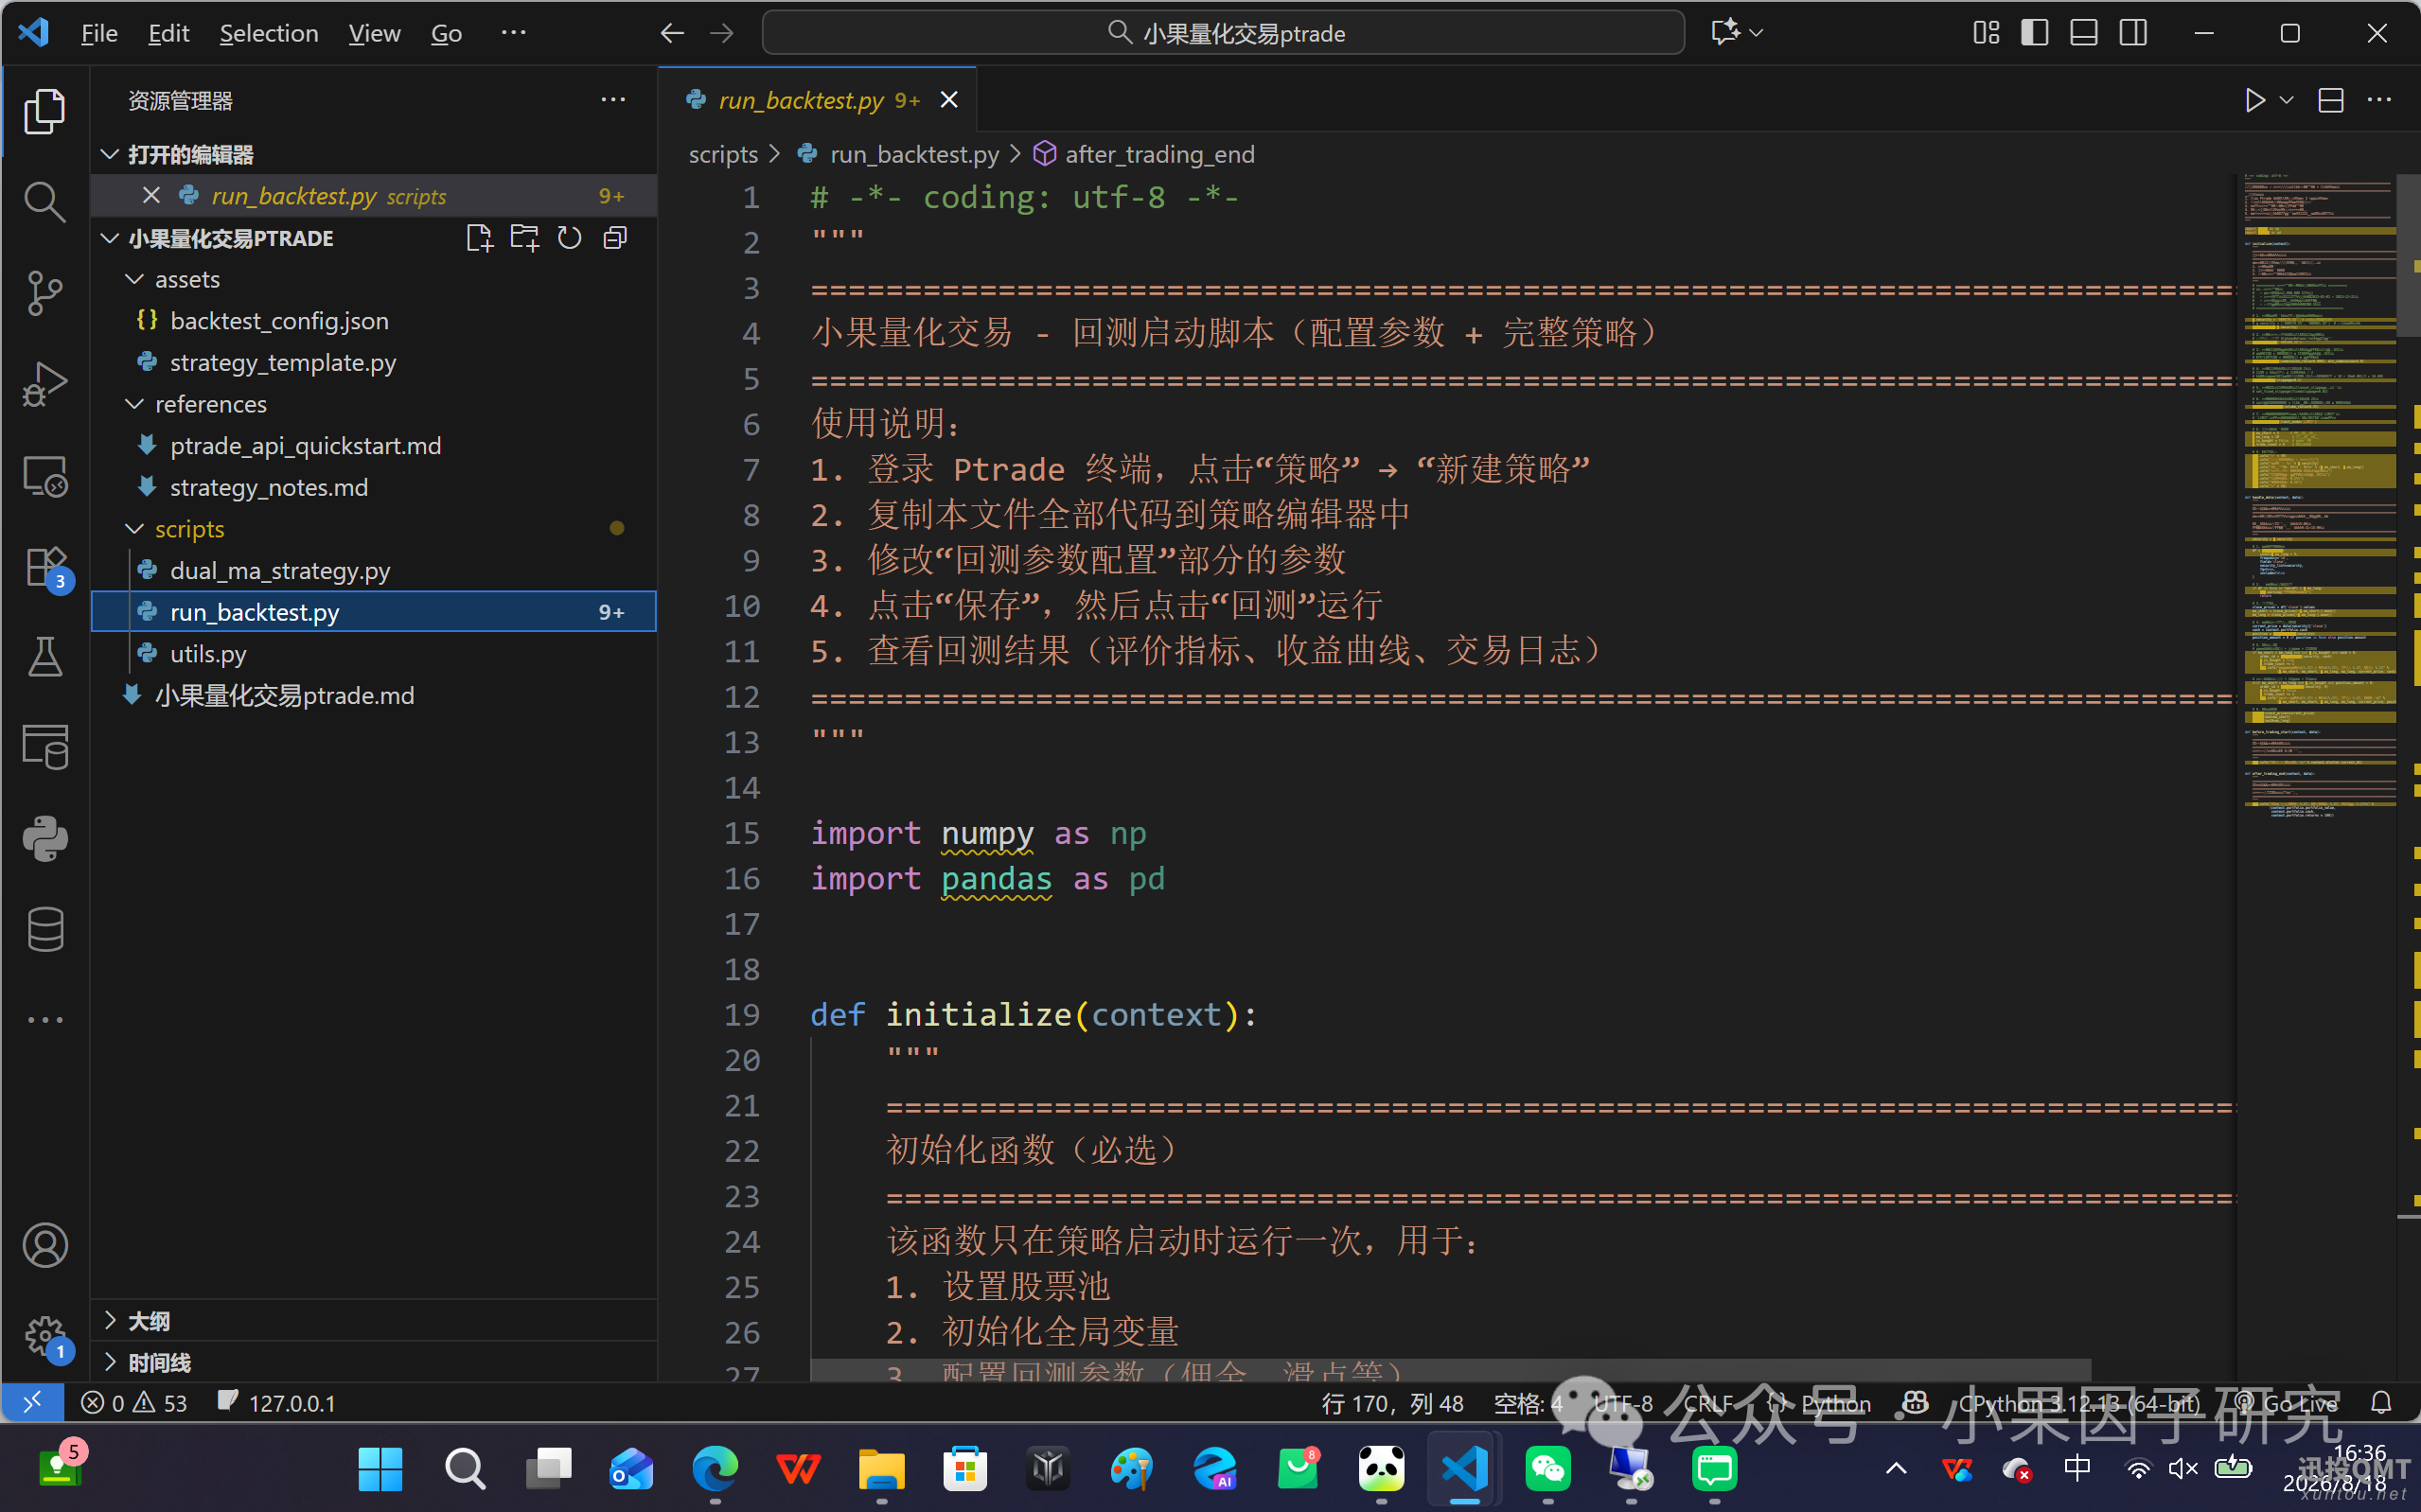The width and height of the screenshot is (2421, 1512).
Task: Open Copilot chat icon in title bar
Action: (x=1725, y=33)
